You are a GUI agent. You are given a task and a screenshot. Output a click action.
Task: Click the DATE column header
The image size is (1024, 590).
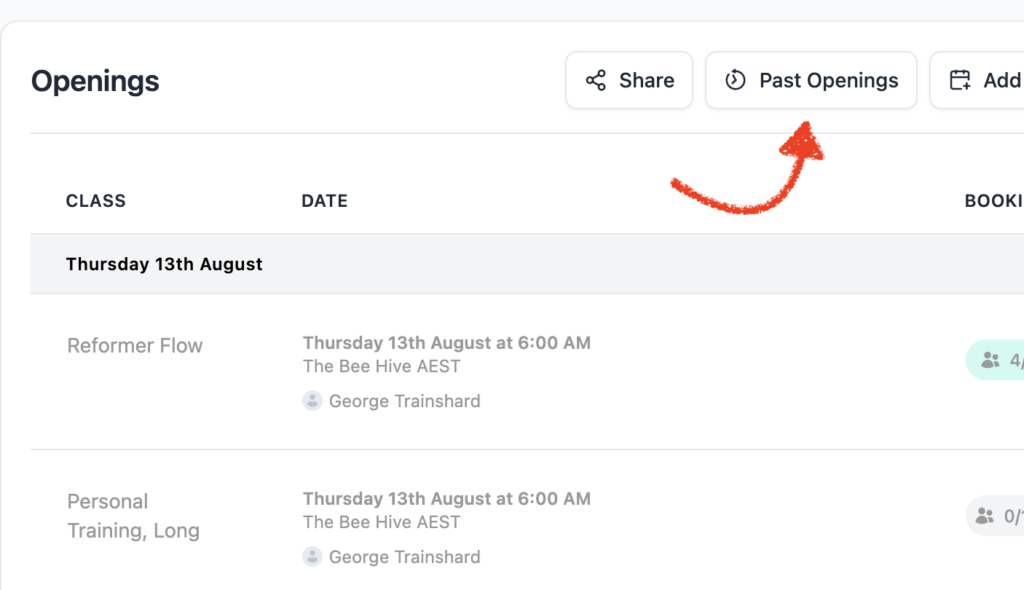pyautogui.click(x=325, y=201)
